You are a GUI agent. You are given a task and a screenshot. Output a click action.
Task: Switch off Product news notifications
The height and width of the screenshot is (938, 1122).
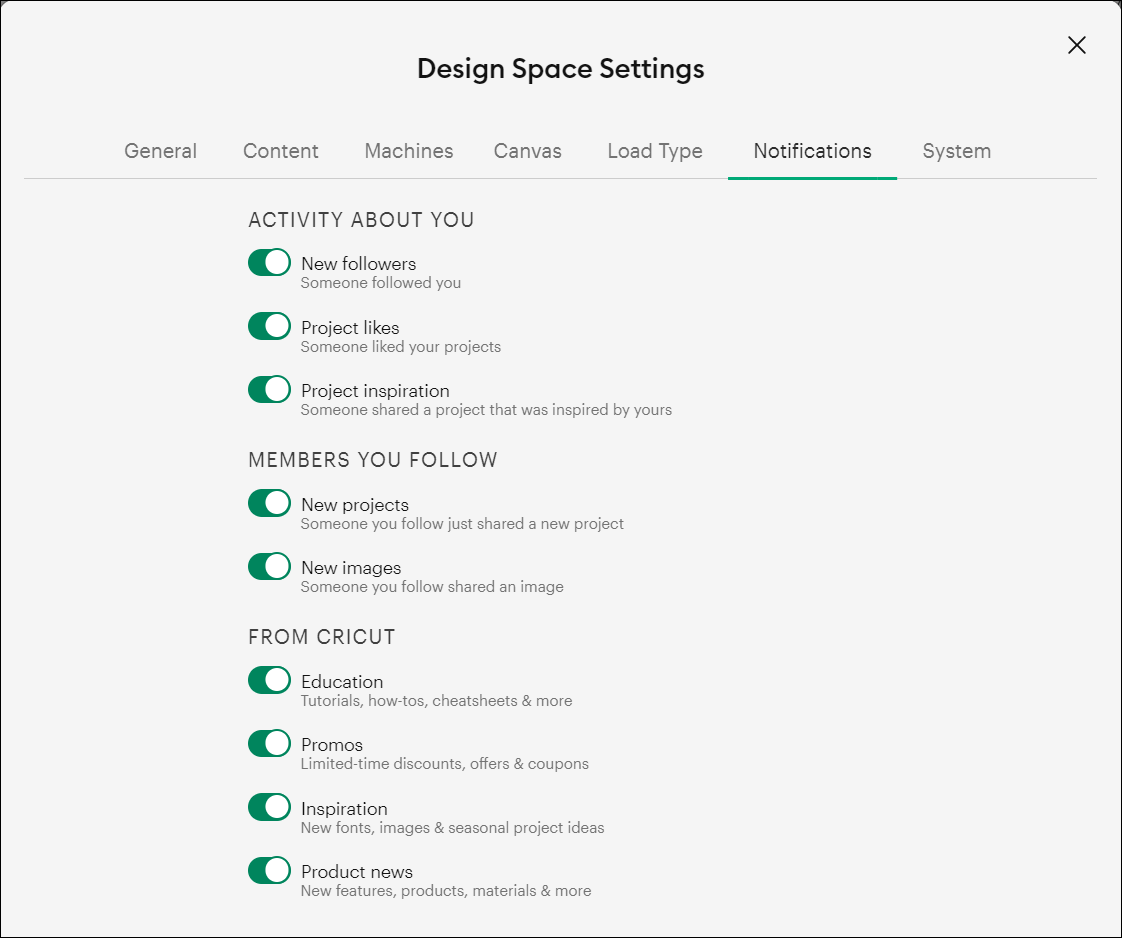(269, 870)
